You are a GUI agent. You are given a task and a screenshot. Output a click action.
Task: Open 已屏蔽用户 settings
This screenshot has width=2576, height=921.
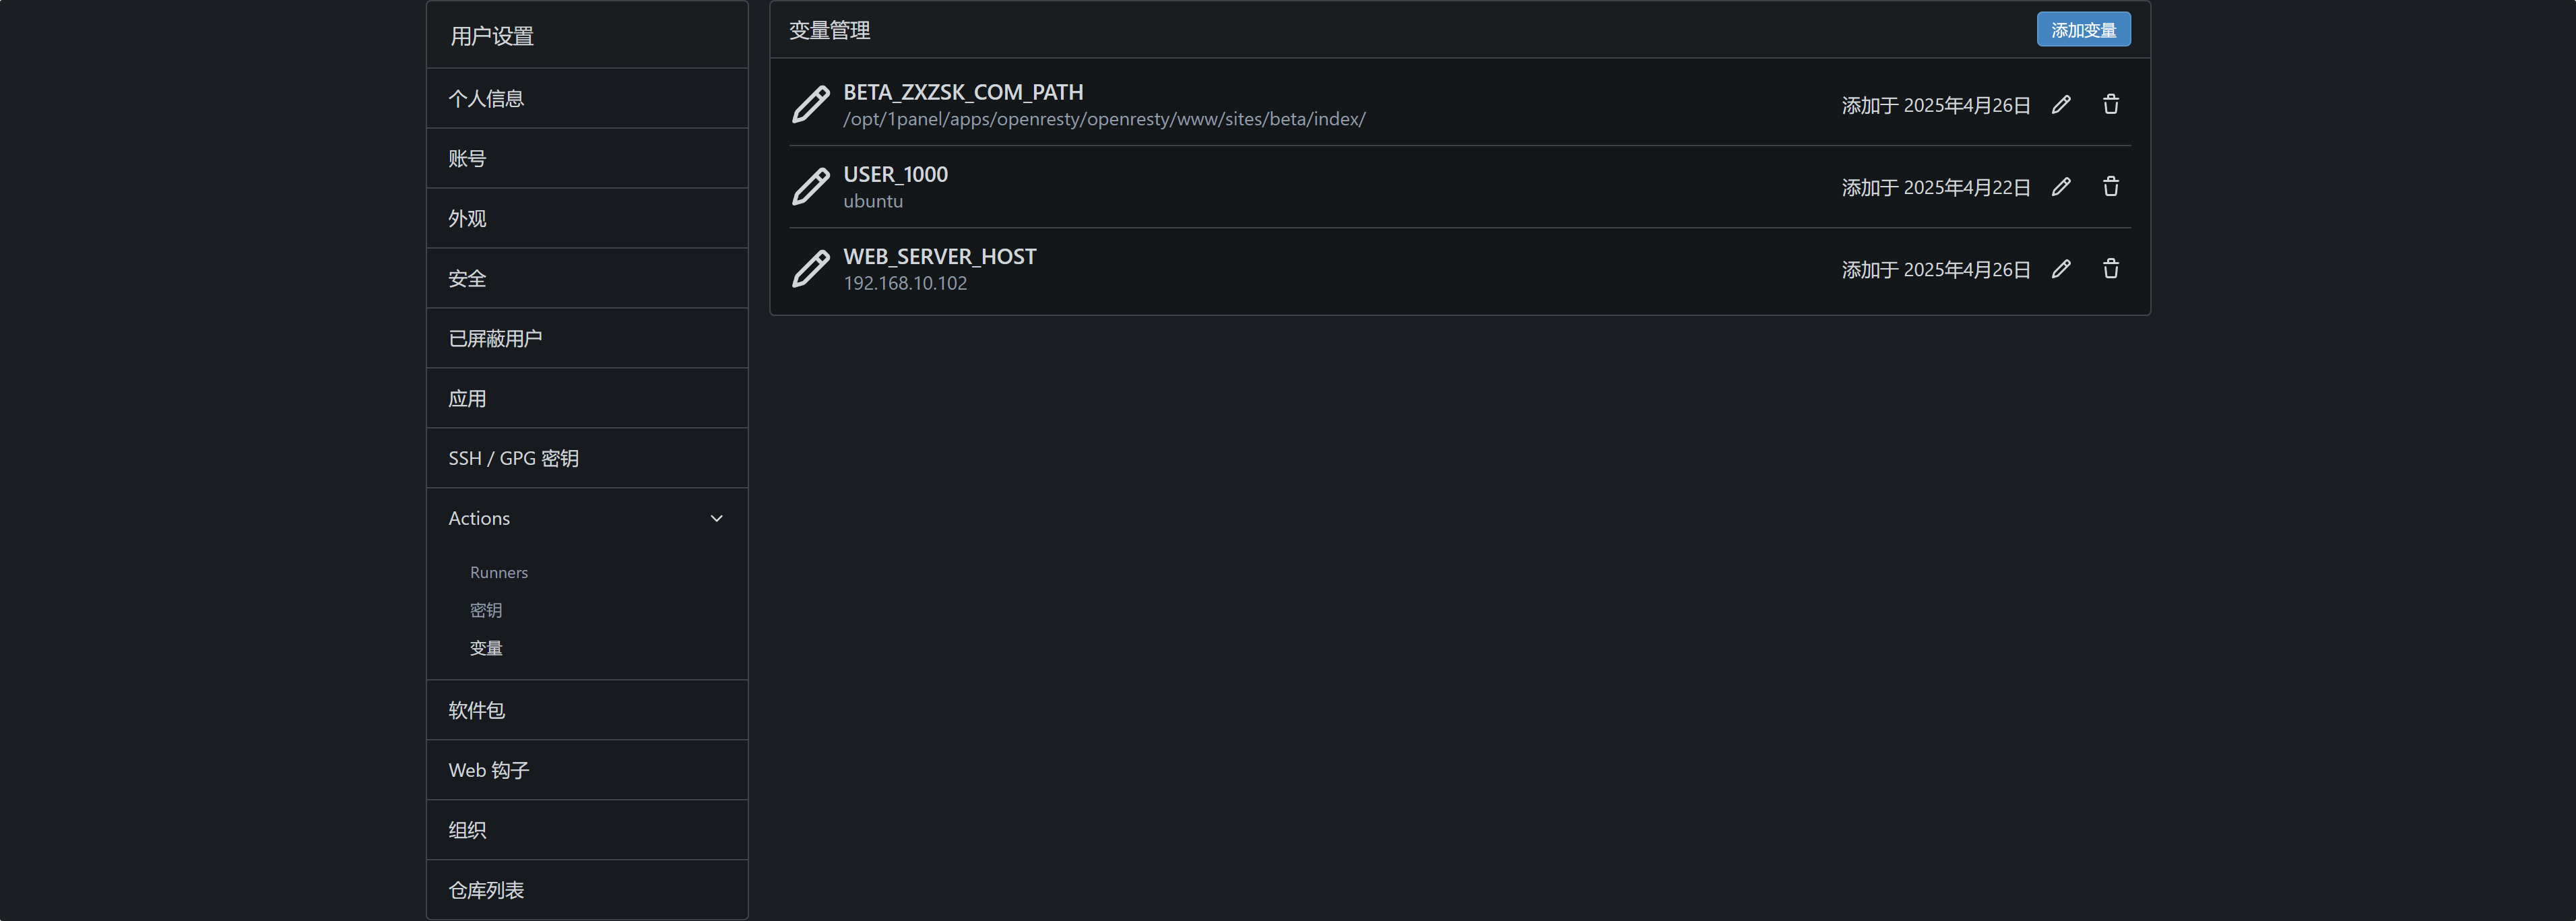(495, 338)
